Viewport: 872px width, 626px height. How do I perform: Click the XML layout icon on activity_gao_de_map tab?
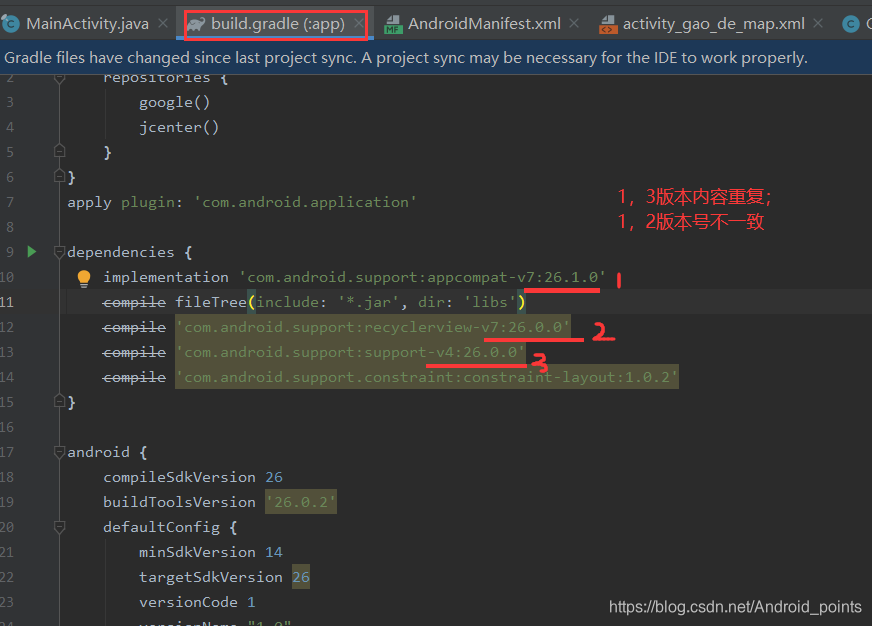[x=608, y=24]
